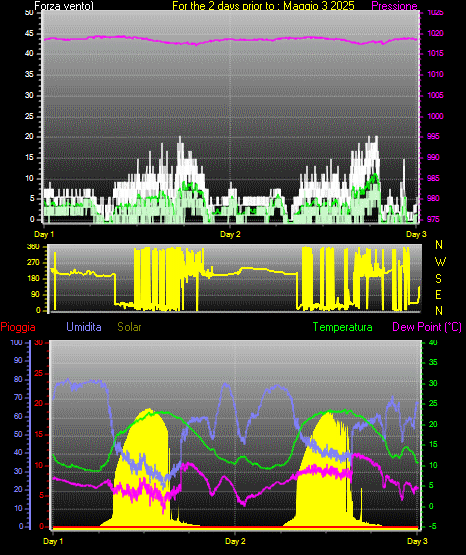
Task: Click the 975 pressure axis value
Action: click(433, 219)
